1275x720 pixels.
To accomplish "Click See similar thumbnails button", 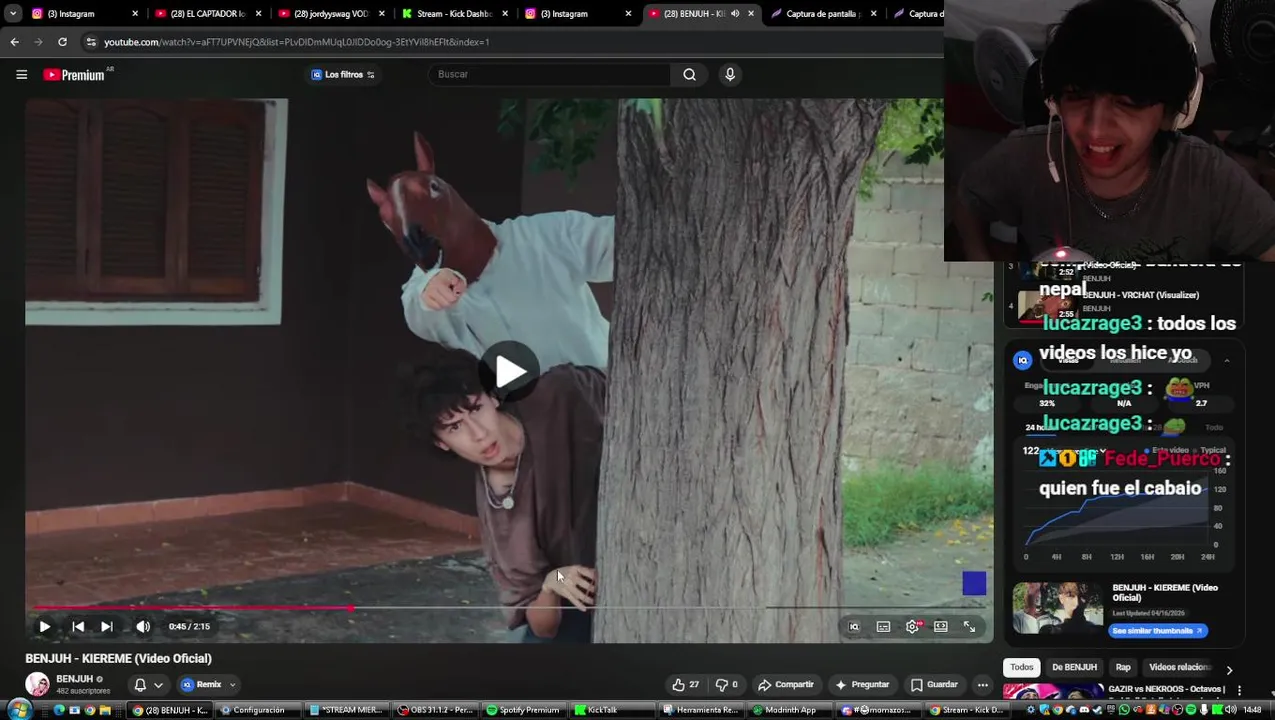I will (x=1158, y=631).
